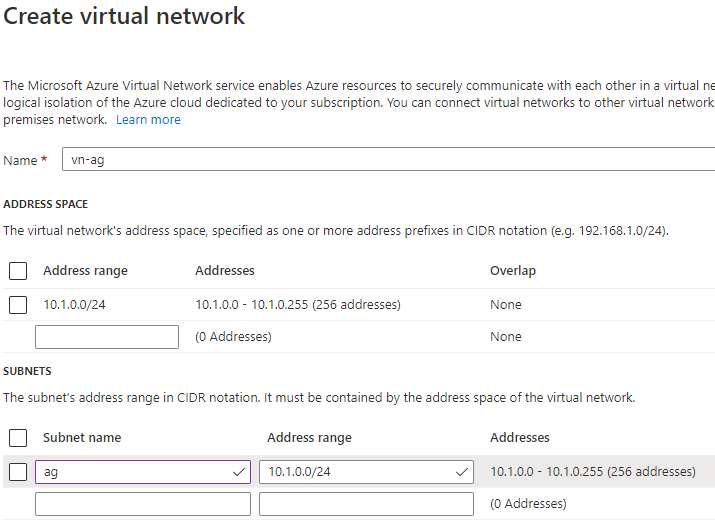Click the checkmark in the subnet address range field

[x=462, y=472]
